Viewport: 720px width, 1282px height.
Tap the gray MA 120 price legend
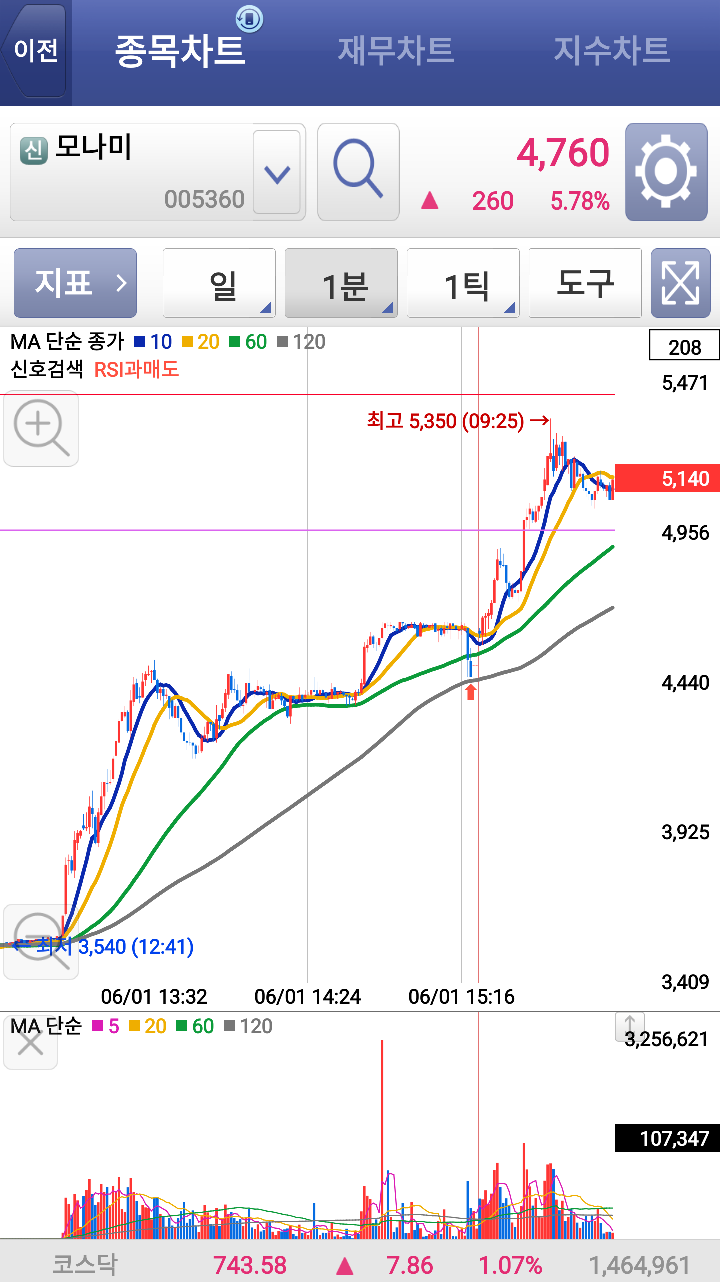click(302, 342)
